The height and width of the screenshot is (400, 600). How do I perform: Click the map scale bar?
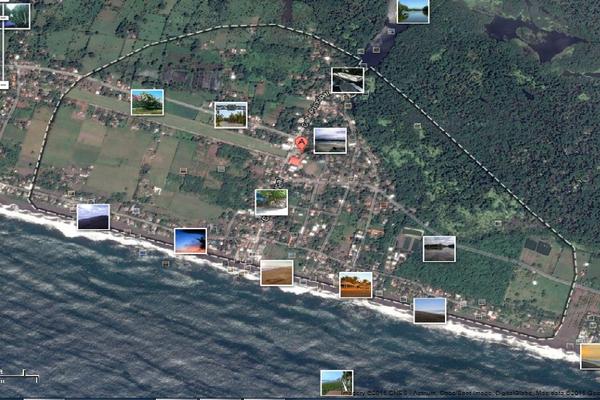(18, 377)
